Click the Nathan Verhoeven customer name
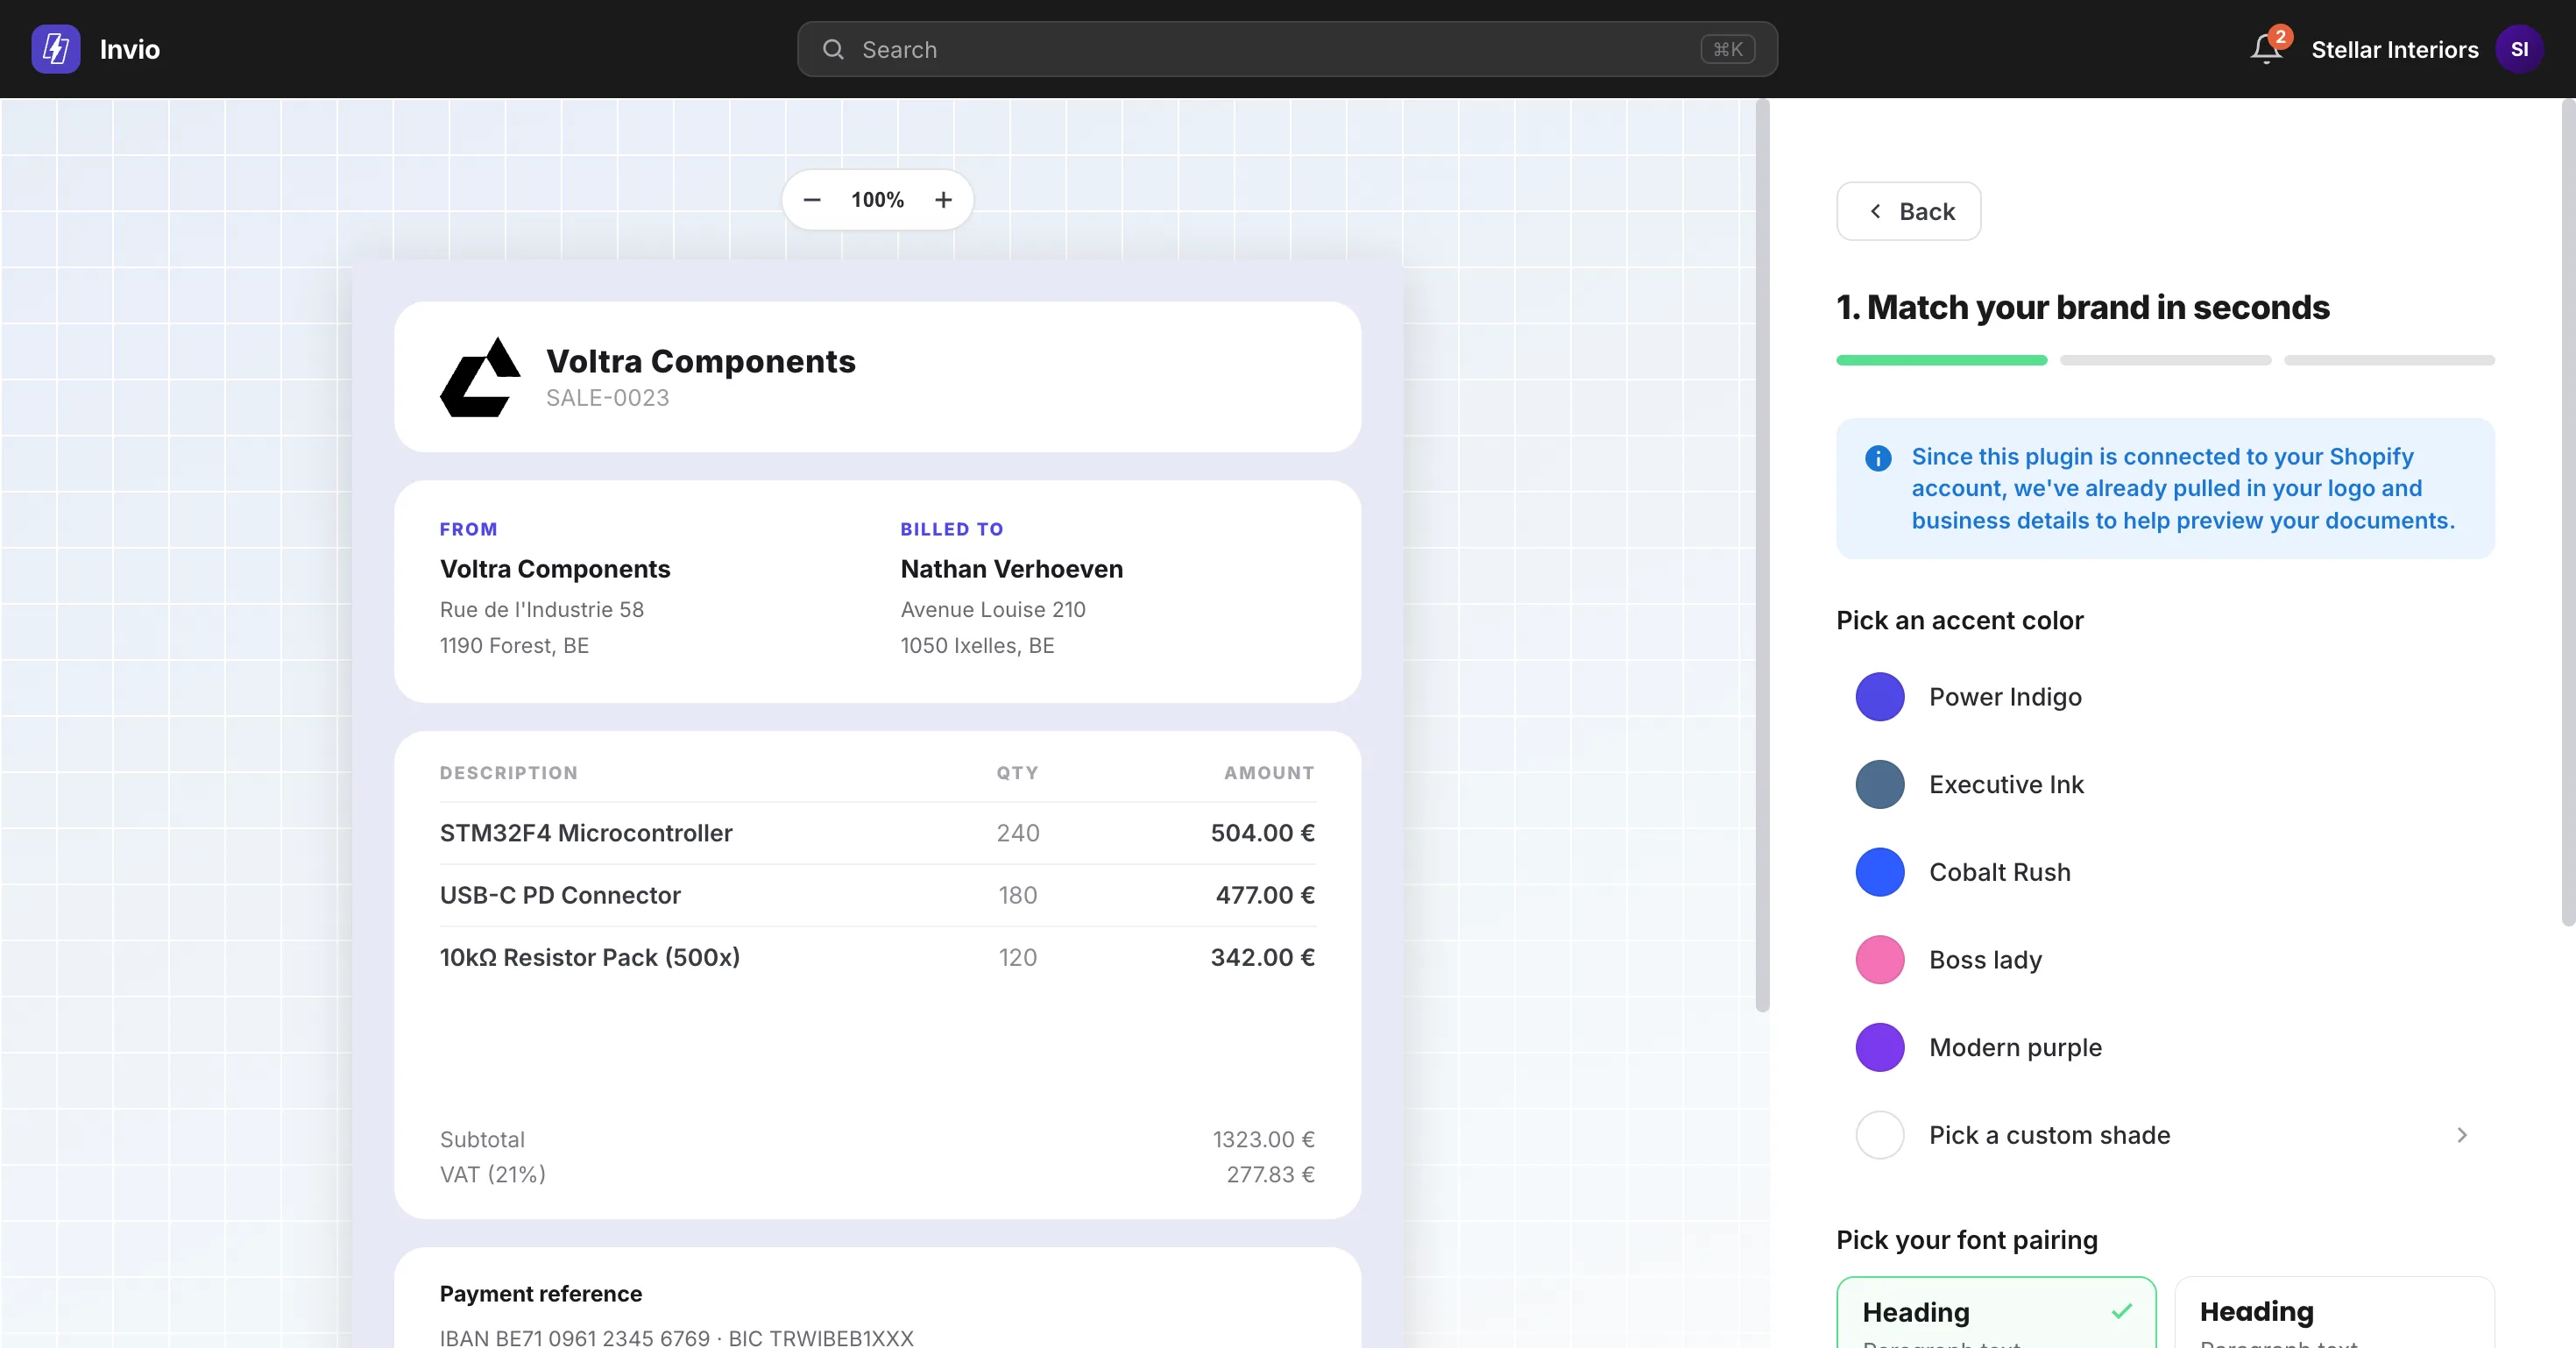 coord(1012,569)
